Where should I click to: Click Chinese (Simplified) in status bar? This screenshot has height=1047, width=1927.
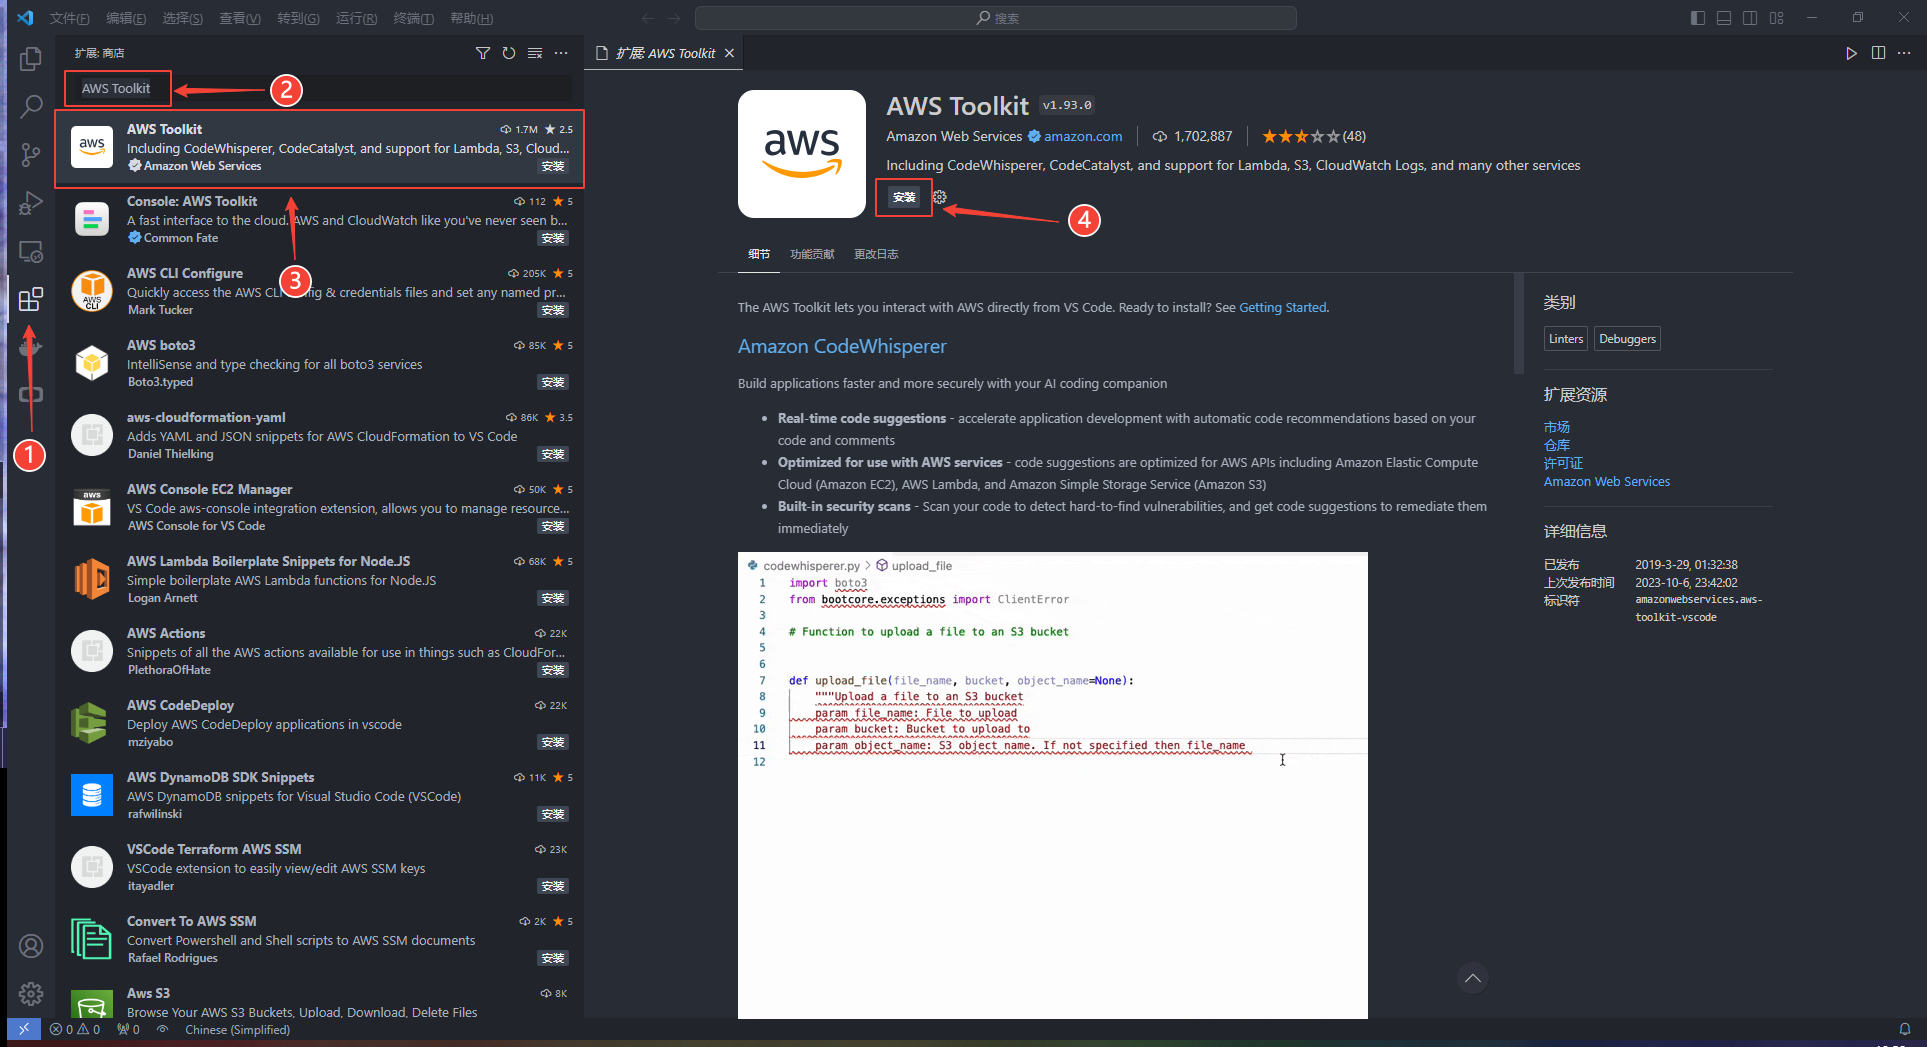pos(237,1029)
